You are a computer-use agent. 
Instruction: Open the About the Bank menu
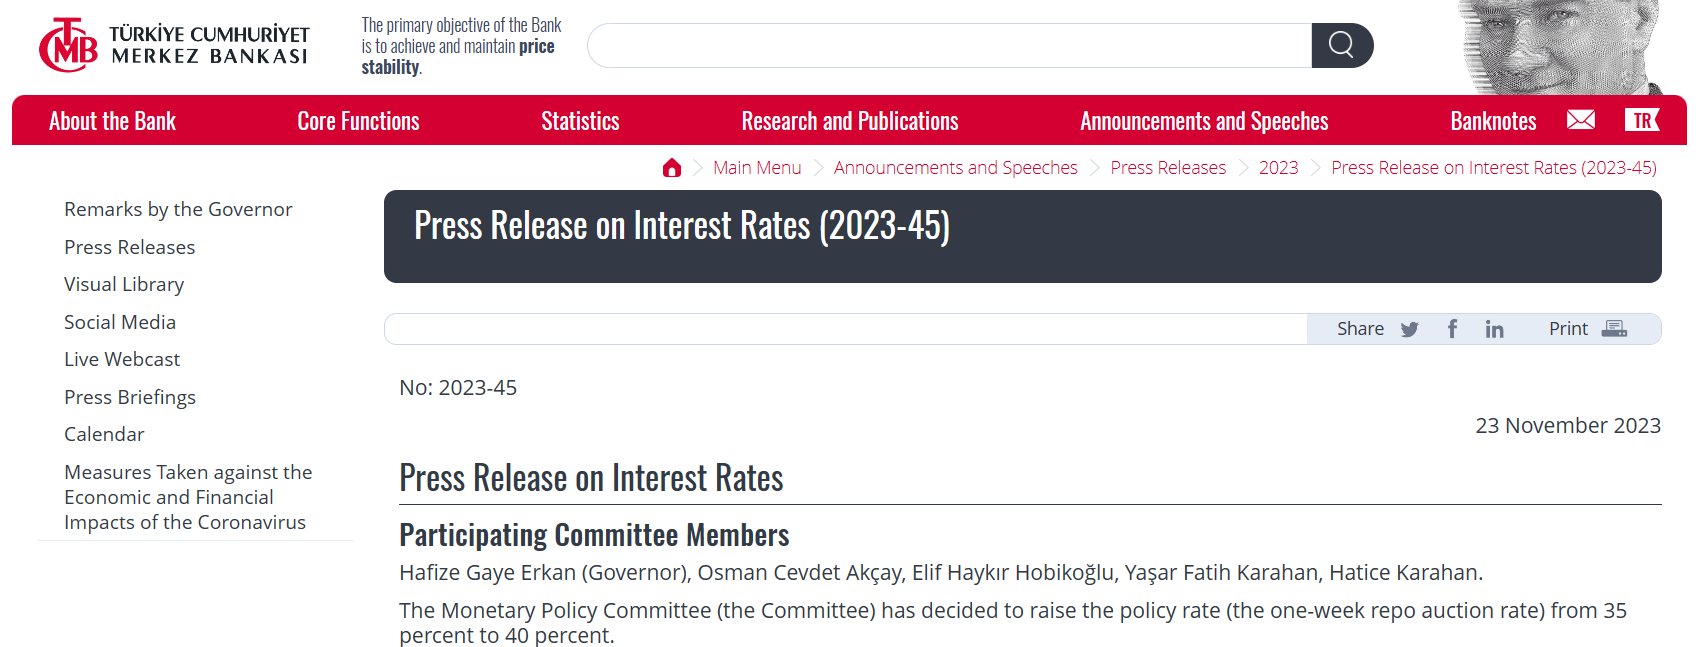point(112,121)
